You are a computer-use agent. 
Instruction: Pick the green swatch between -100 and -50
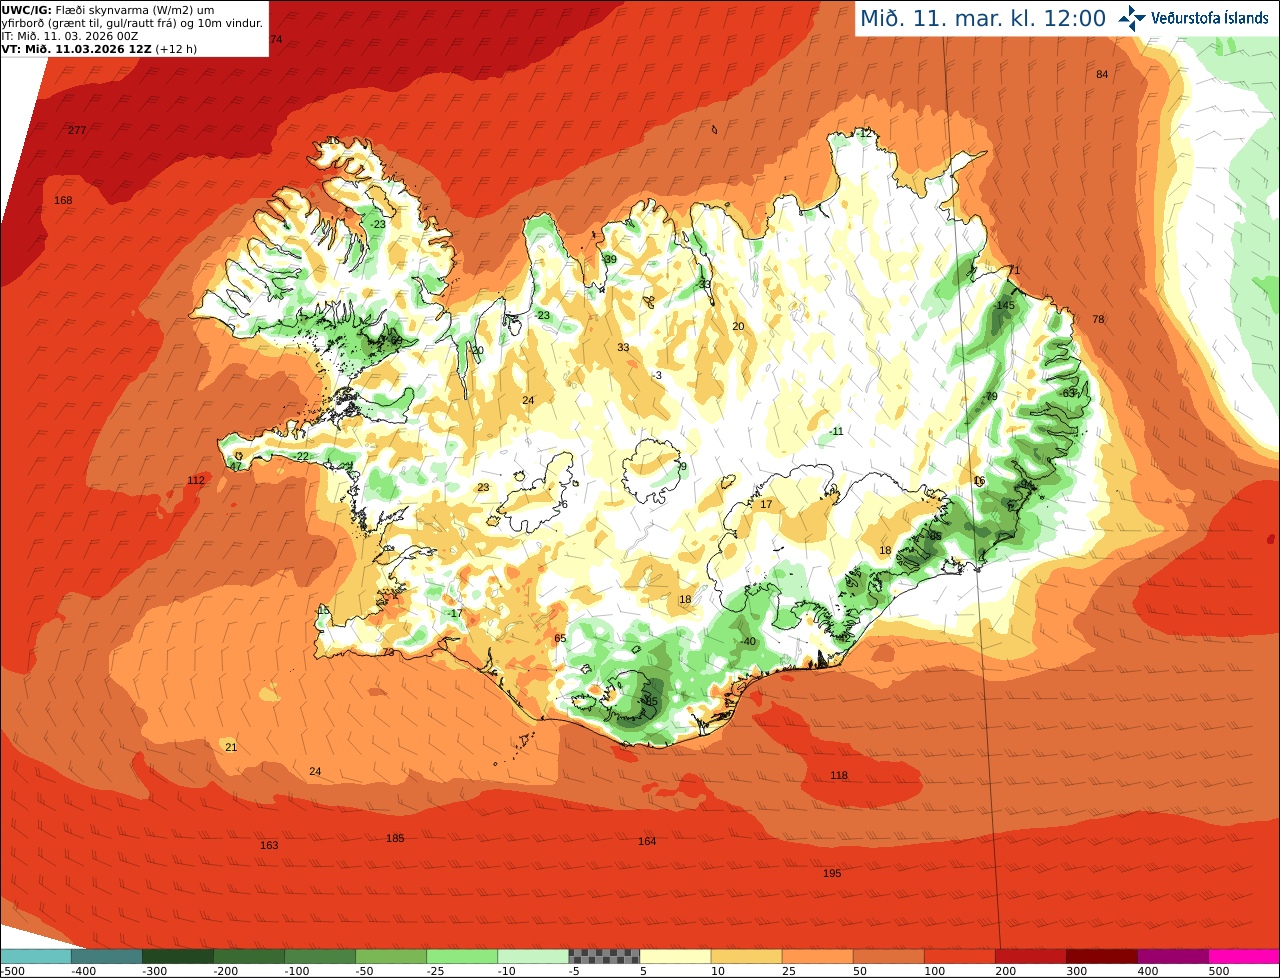320,956
